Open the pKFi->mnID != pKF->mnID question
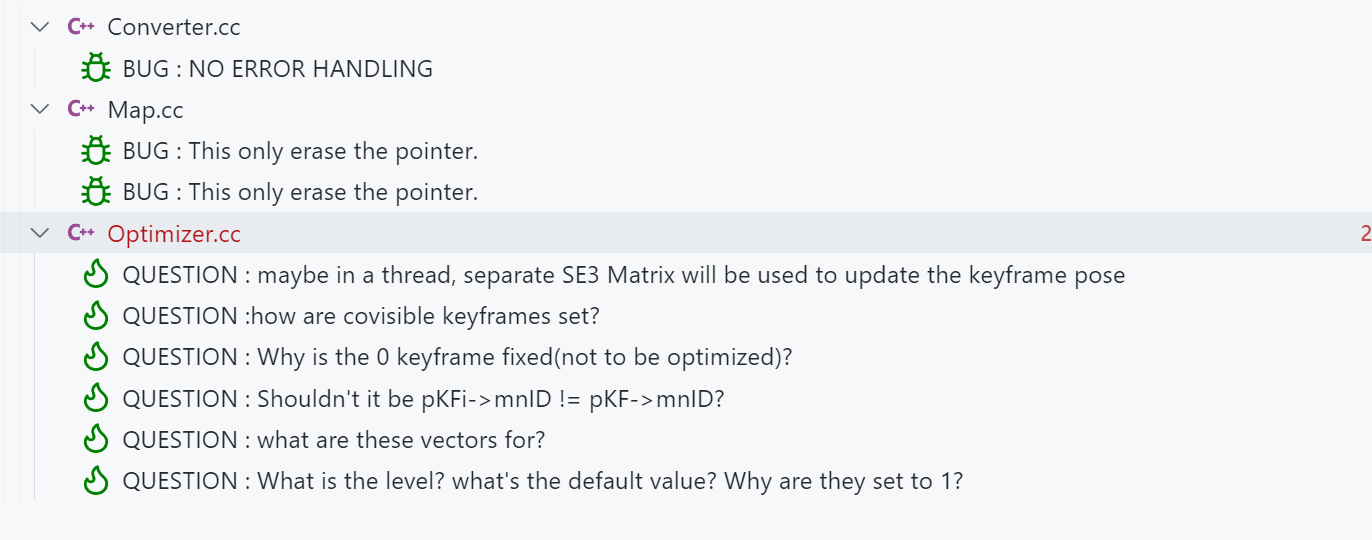Viewport: 1372px width, 540px height. click(x=423, y=399)
